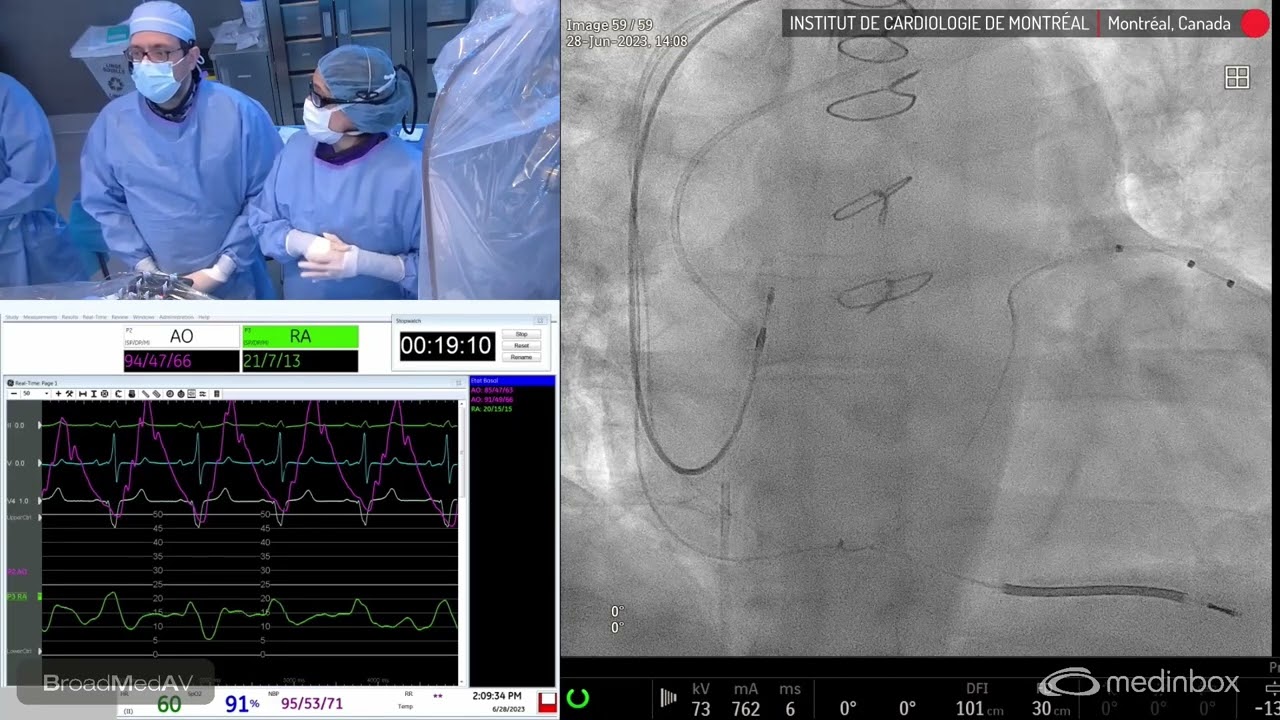Click the operating room camera video feed
1280x720 pixels.
coord(280,150)
